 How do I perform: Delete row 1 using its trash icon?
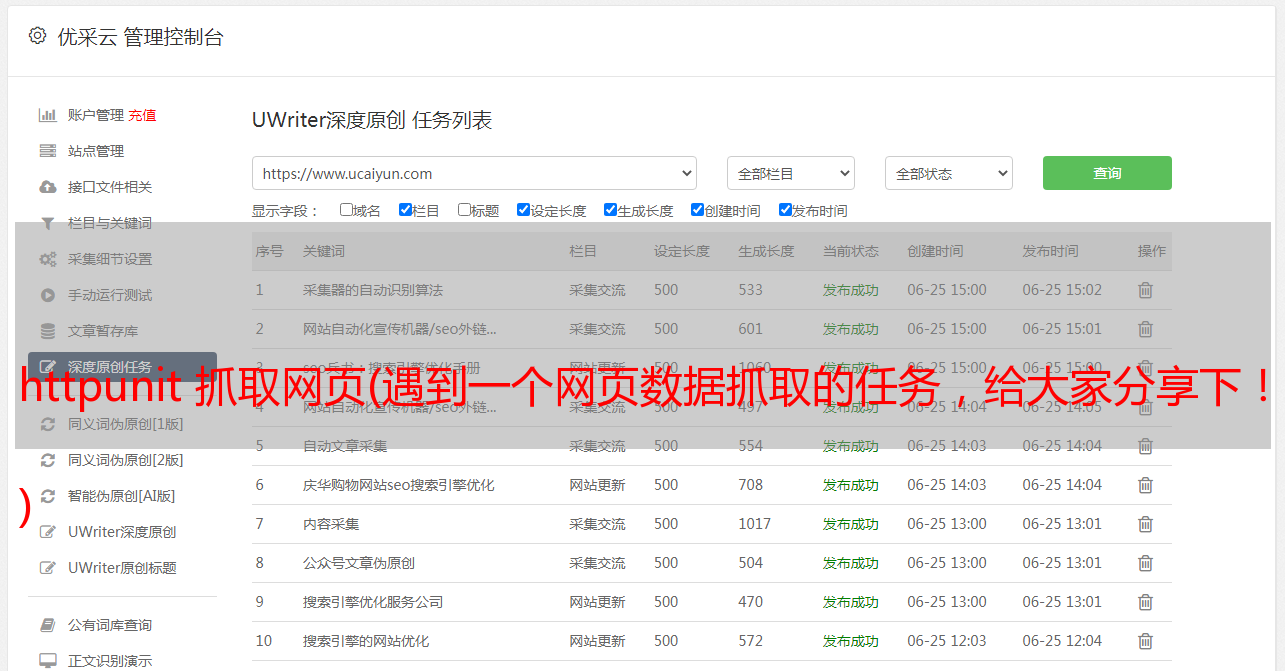point(1145,290)
